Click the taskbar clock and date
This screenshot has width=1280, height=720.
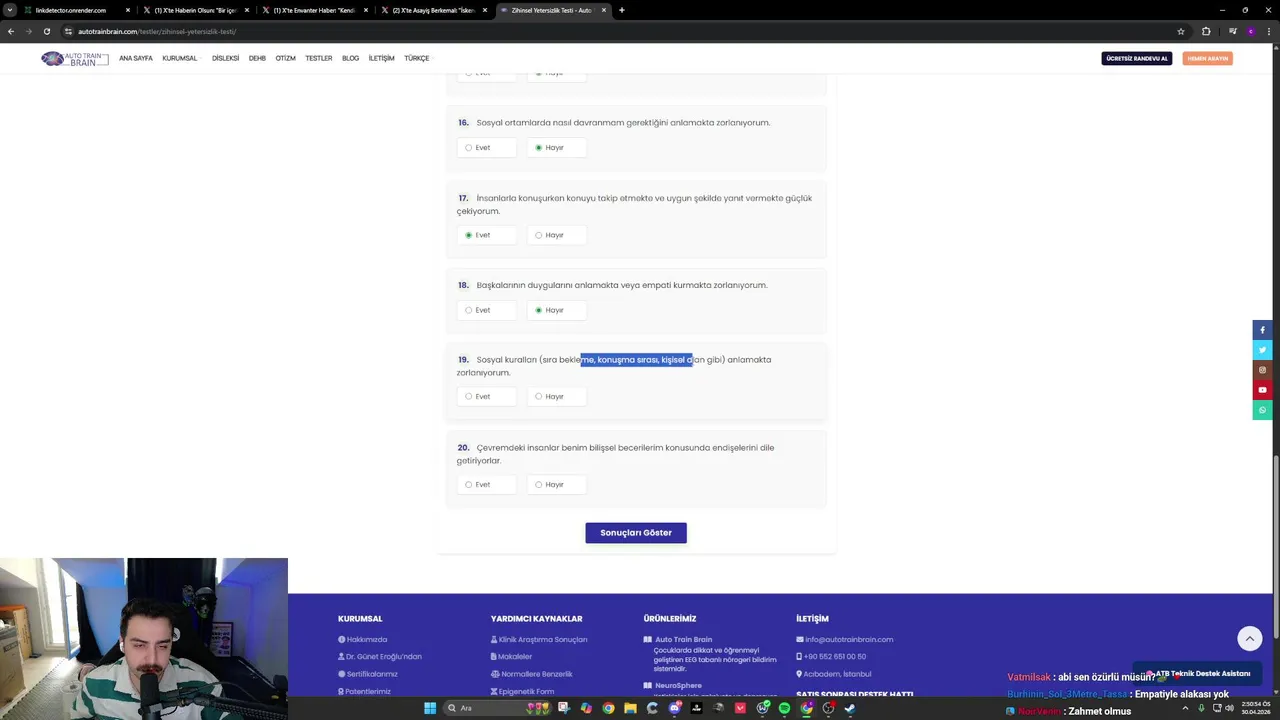(x=1256, y=708)
